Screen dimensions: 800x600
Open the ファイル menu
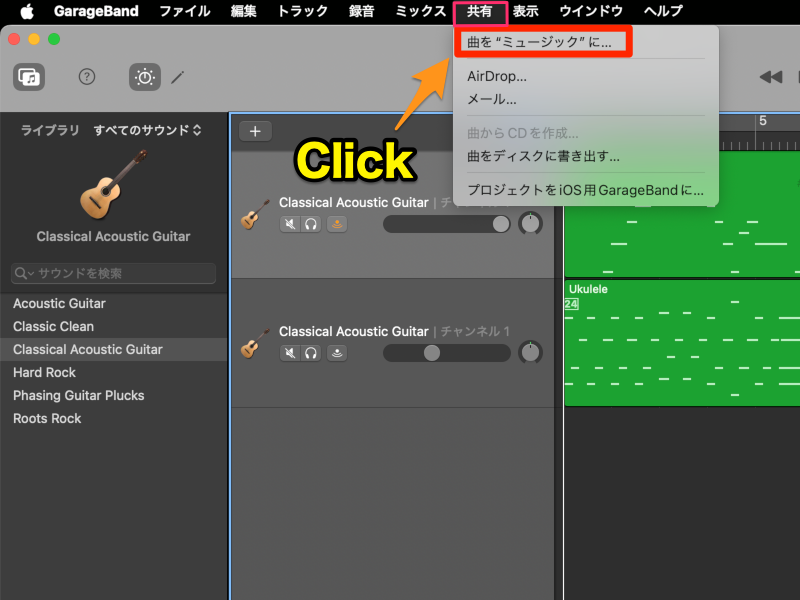tap(184, 11)
